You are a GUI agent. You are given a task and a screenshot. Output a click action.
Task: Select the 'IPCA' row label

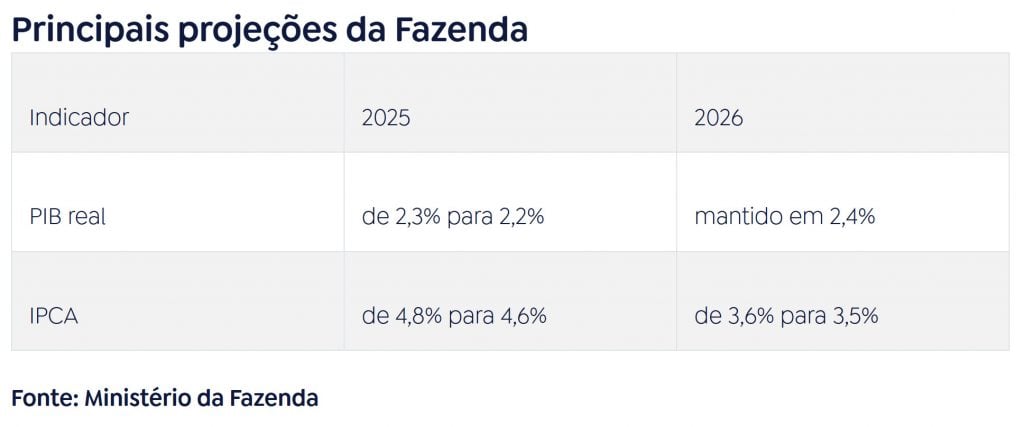[54, 316]
